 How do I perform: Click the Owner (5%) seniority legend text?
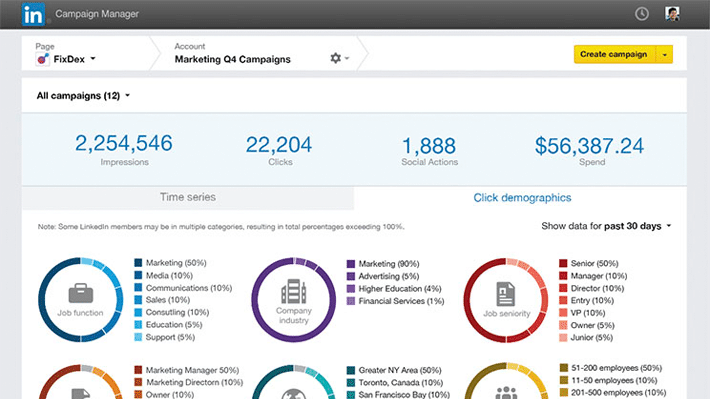[592, 325]
